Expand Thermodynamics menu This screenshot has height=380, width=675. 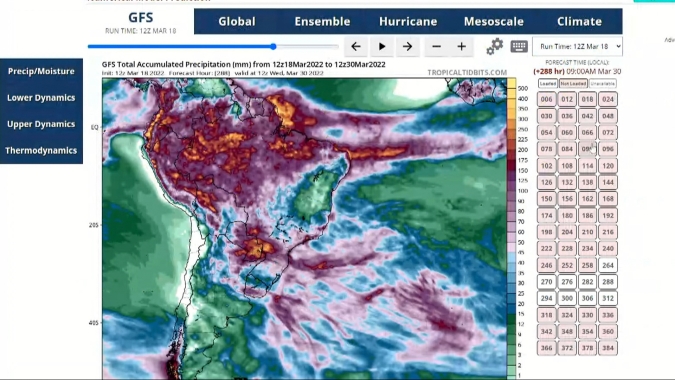(41, 151)
